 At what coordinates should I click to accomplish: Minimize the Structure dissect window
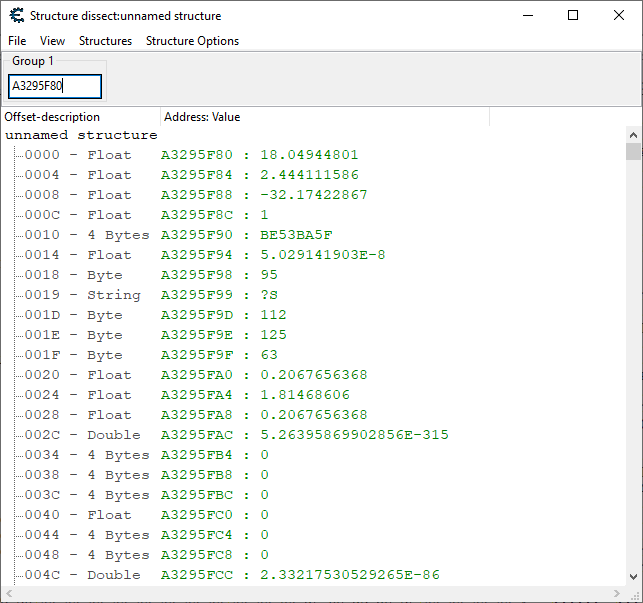(x=527, y=15)
